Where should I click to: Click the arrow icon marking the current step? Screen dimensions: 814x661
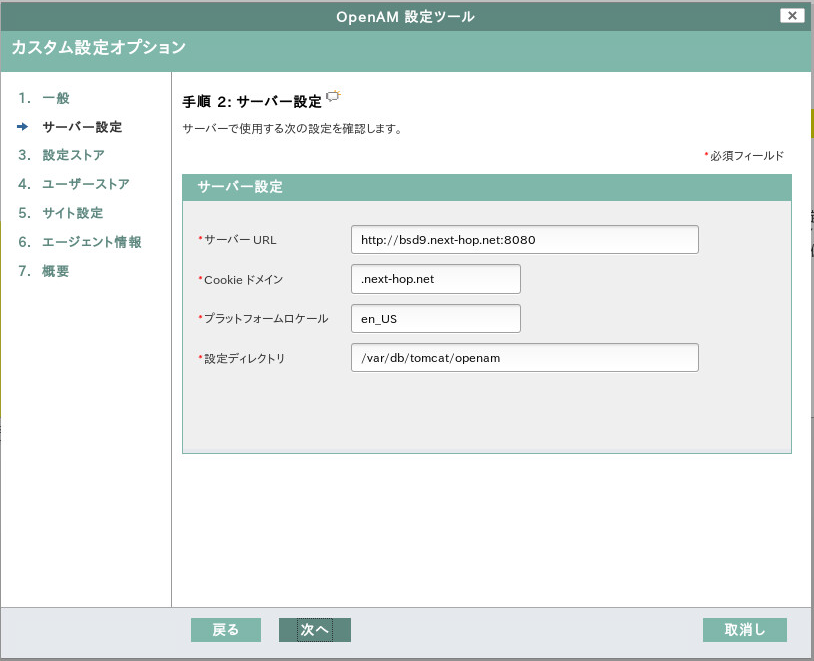(x=23, y=127)
